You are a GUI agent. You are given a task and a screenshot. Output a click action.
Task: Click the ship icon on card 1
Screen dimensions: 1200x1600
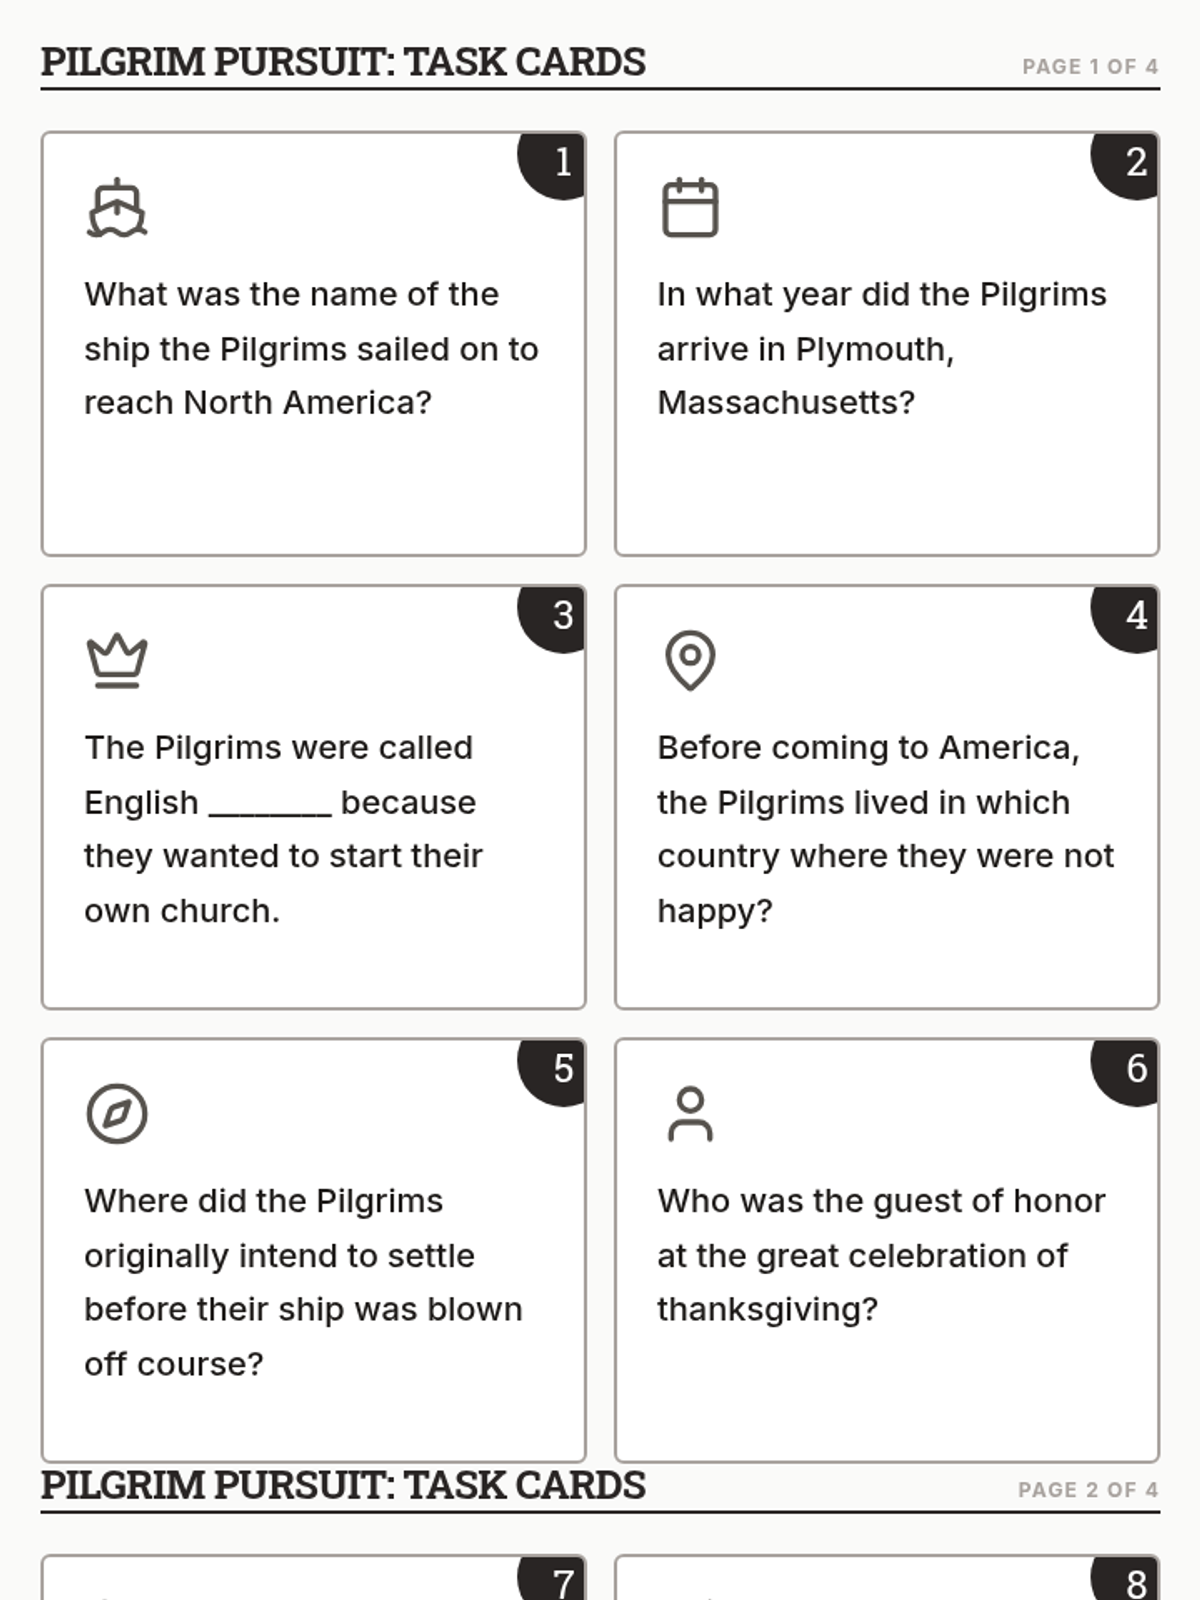(x=117, y=208)
